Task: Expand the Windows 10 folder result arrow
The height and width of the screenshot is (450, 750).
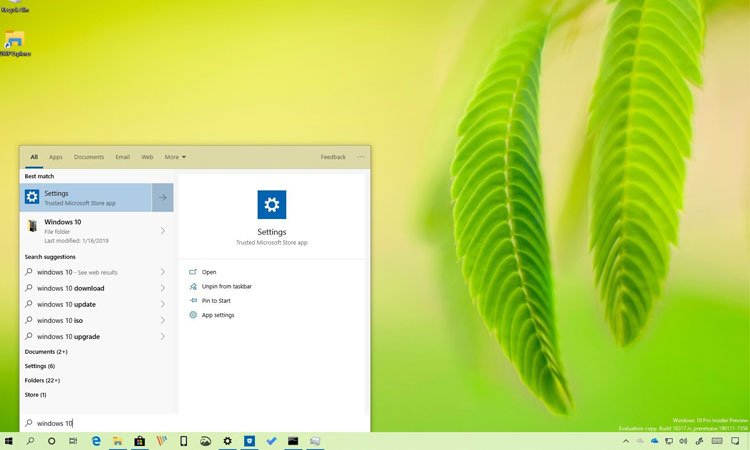Action: click(x=162, y=231)
